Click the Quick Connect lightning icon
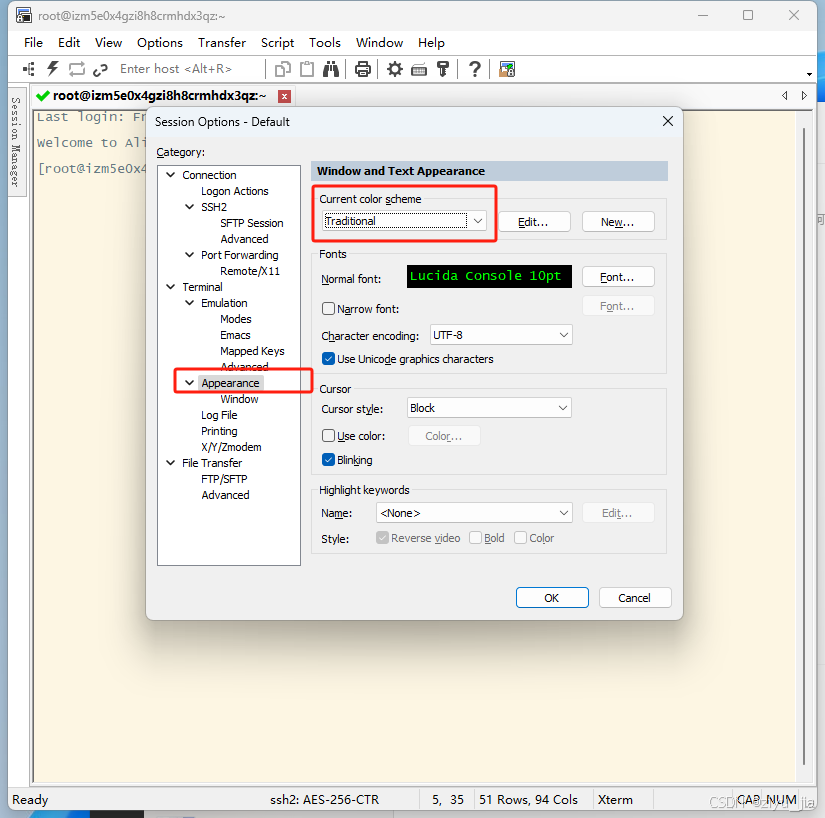This screenshot has width=825, height=818. (53, 69)
